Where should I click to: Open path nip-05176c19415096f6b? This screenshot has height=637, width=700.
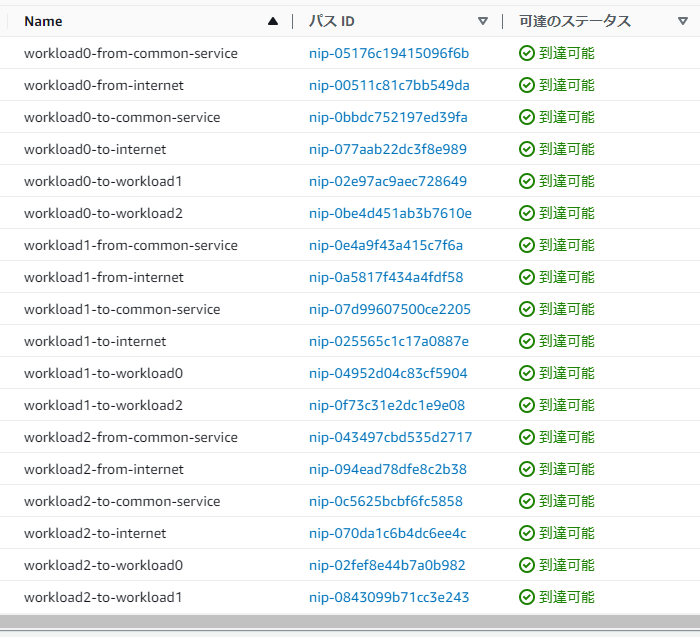389,53
